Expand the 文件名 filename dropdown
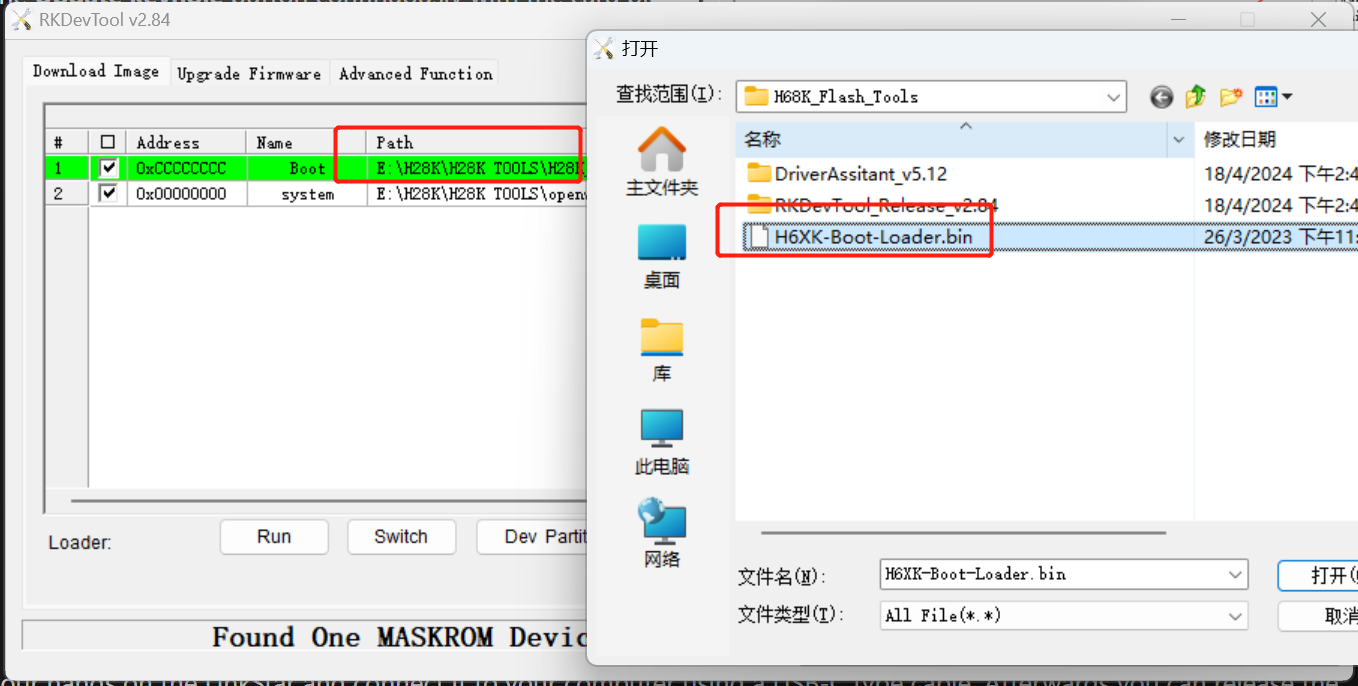 [1236, 575]
